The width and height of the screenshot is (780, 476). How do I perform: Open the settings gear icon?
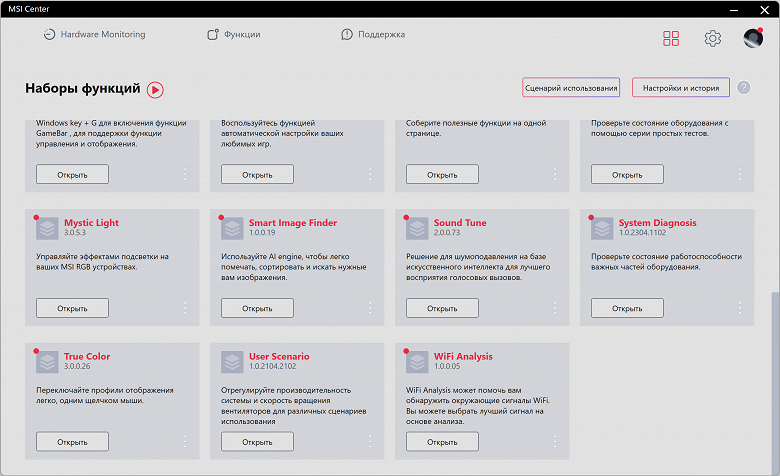point(712,38)
